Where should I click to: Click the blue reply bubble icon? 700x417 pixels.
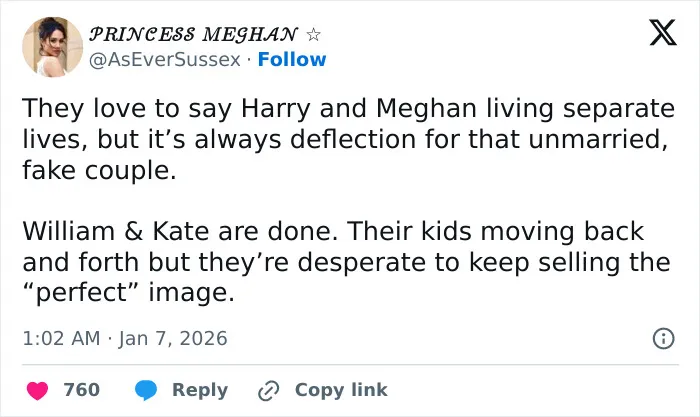tap(146, 391)
